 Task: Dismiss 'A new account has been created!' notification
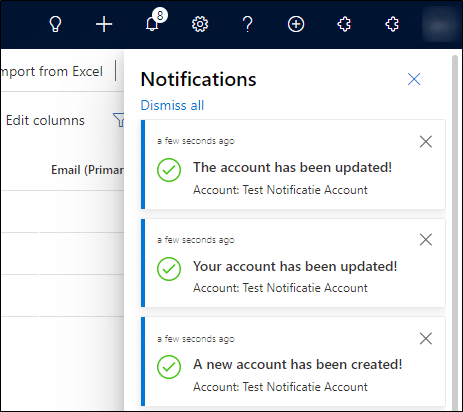[x=426, y=339]
